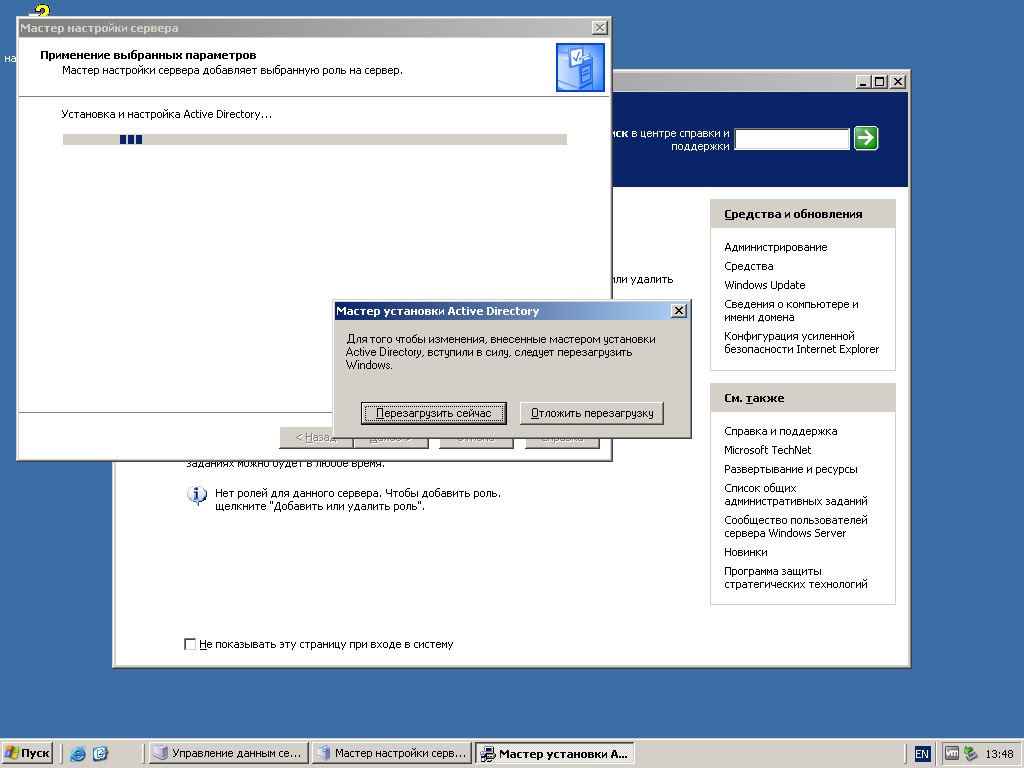Switch to Мастер установки Active Directory taskbar item

pyautogui.click(x=554, y=753)
